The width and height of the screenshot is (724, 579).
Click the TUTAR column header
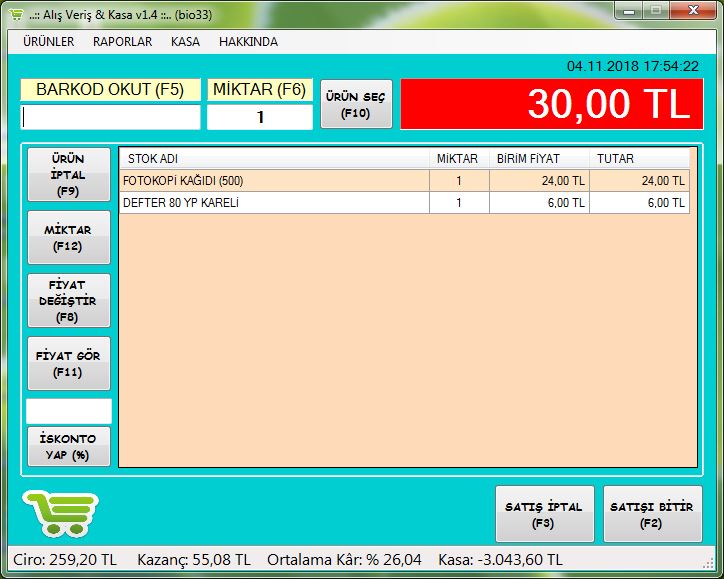point(640,159)
